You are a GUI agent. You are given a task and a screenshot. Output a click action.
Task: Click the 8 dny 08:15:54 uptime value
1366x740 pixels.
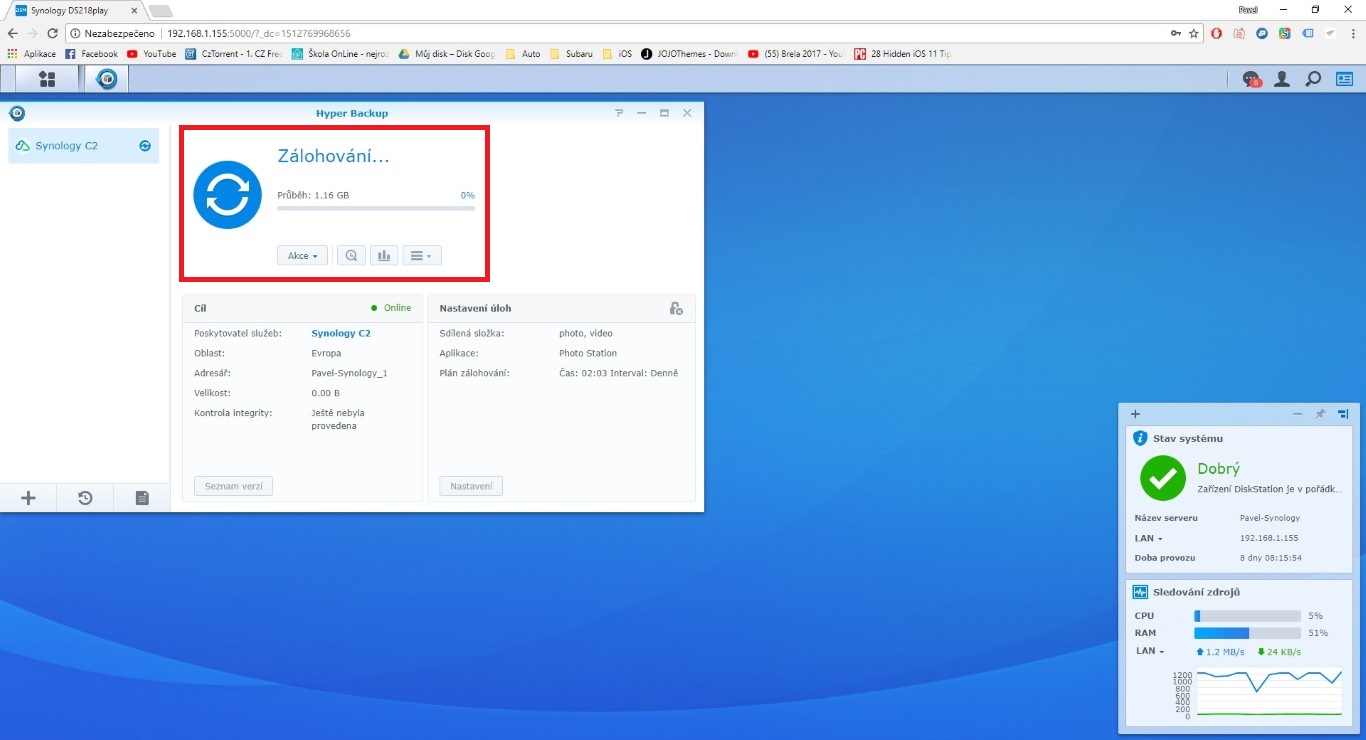coord(1270,557)
